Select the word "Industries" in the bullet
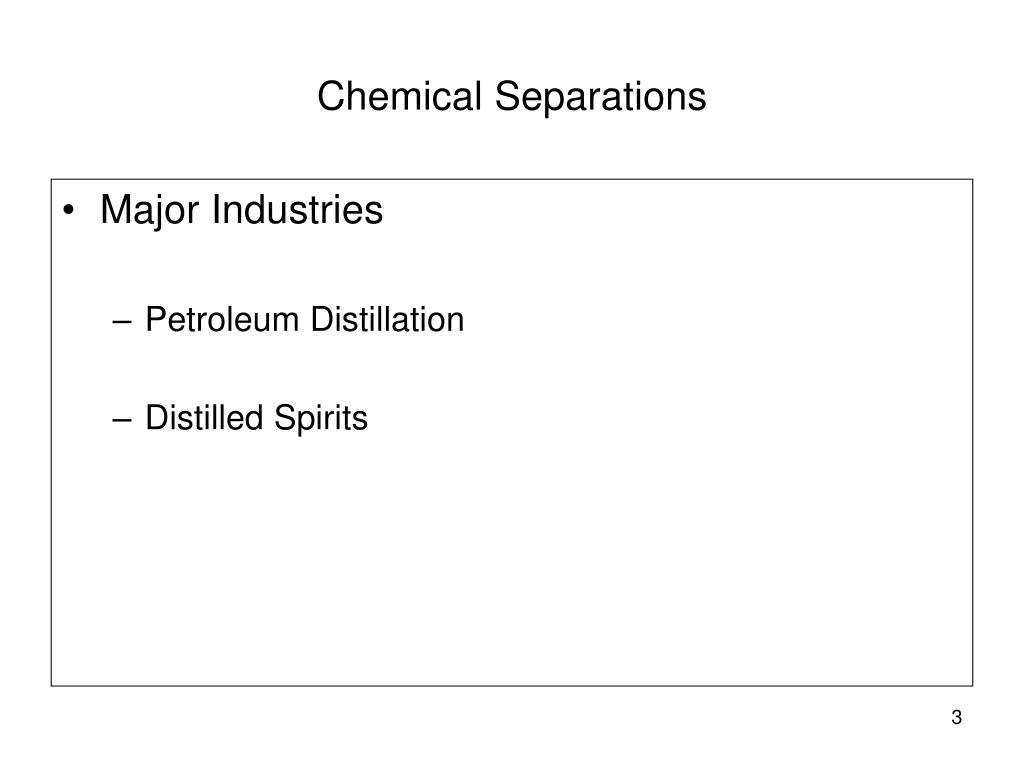This screenshot has height=768, width=1024. coord(297,210)
